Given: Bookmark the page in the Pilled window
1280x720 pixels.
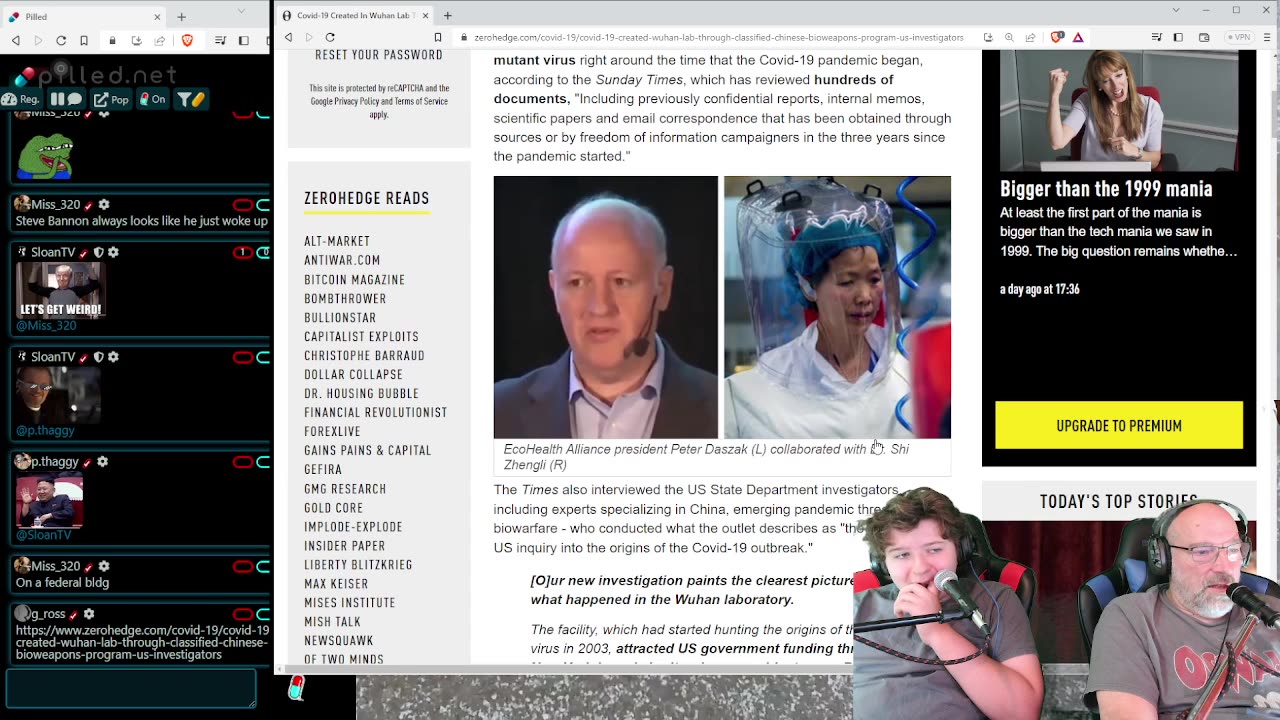Looking at the screenshot, I should click(84, 40).
